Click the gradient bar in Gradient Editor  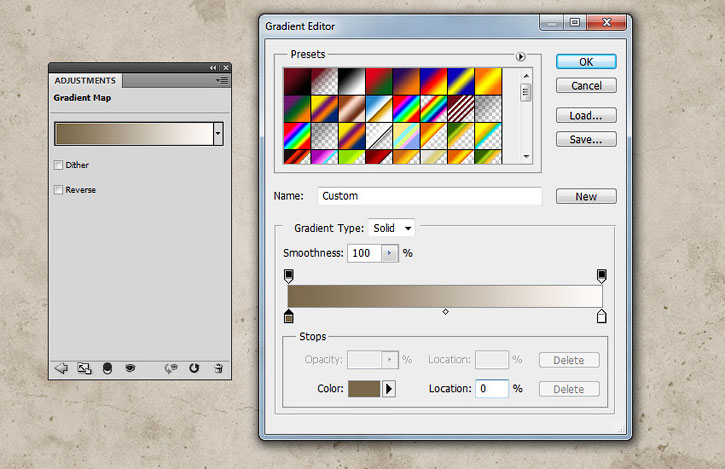(x=445, y=296)
